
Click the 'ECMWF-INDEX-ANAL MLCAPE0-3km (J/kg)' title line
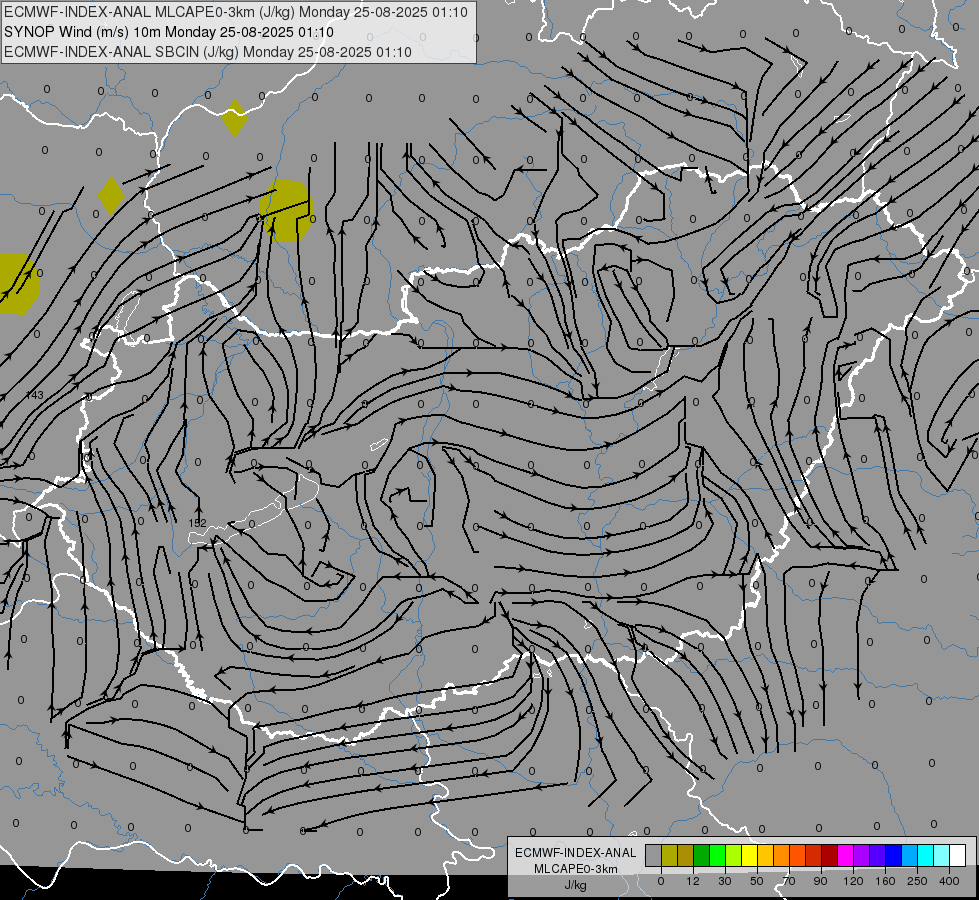click(x=235, y=12)
